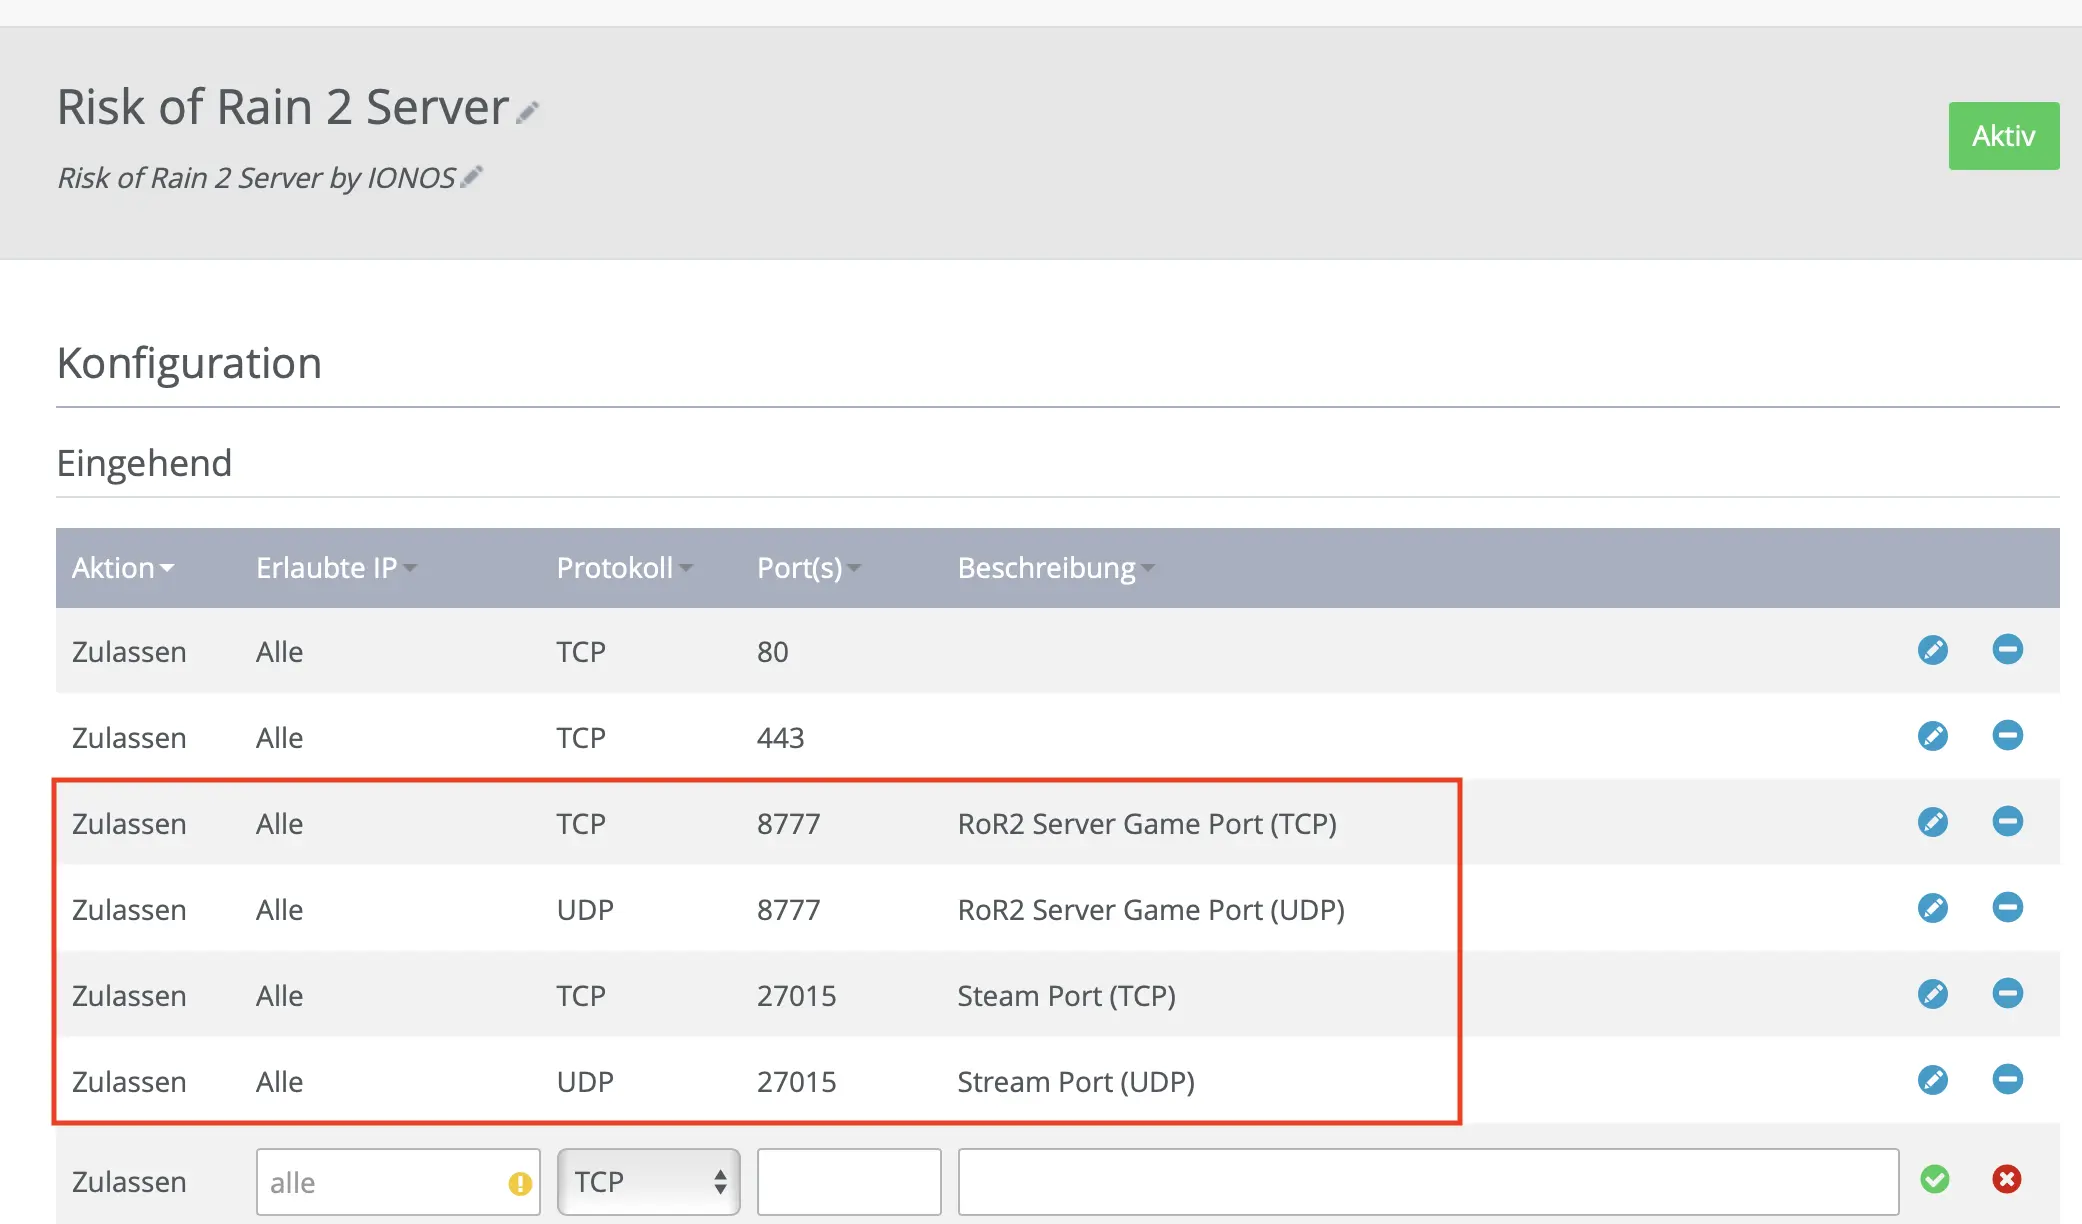Image resolution: width=2082 pixels, height=1224 pixels.
Task: Edit the Steam Port (TCP) rule
Action: pos(1933,994)
